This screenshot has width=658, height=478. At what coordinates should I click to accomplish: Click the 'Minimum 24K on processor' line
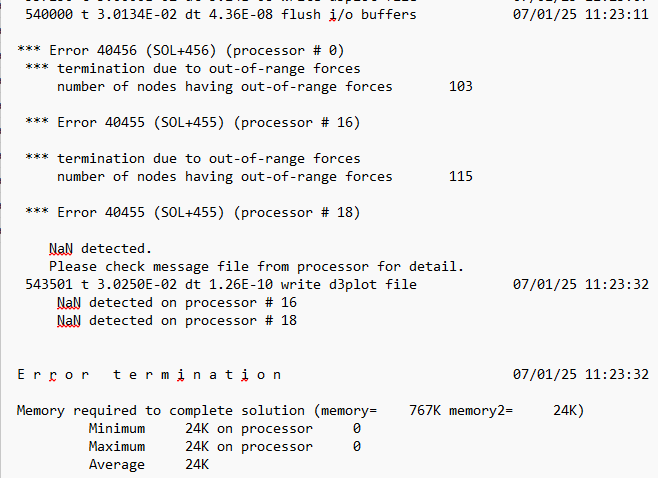(225, 428)
